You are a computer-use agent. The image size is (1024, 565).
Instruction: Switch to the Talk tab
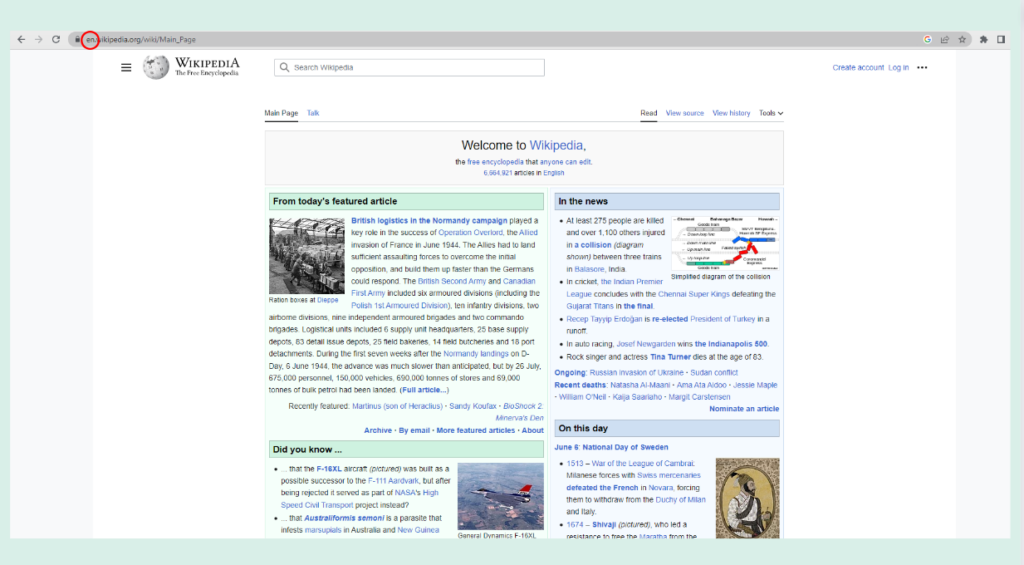313,113
